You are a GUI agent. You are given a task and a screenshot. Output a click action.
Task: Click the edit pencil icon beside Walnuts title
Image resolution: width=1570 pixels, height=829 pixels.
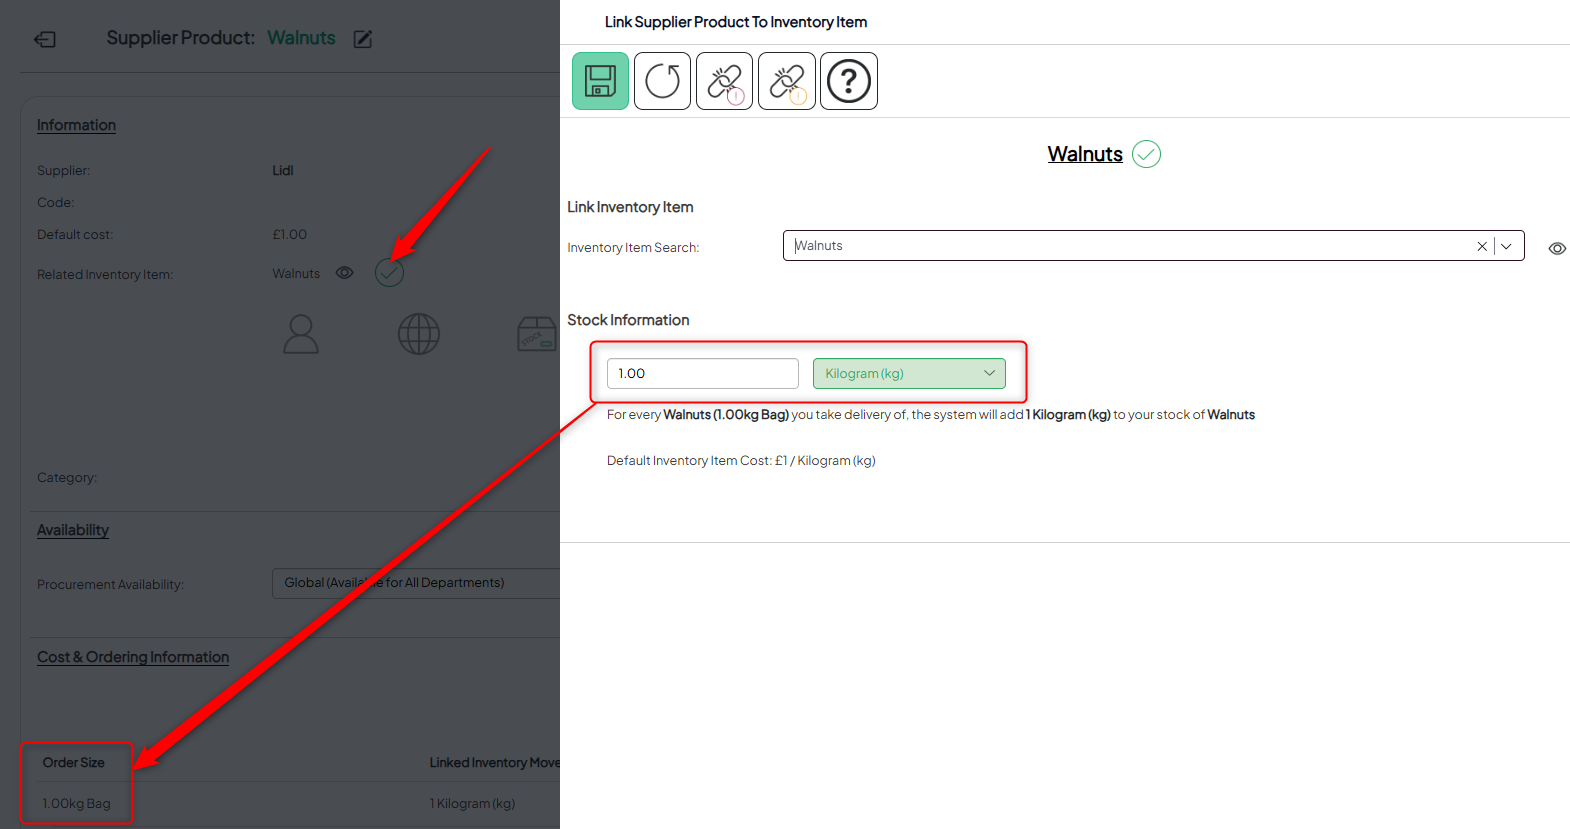(363, 39)
